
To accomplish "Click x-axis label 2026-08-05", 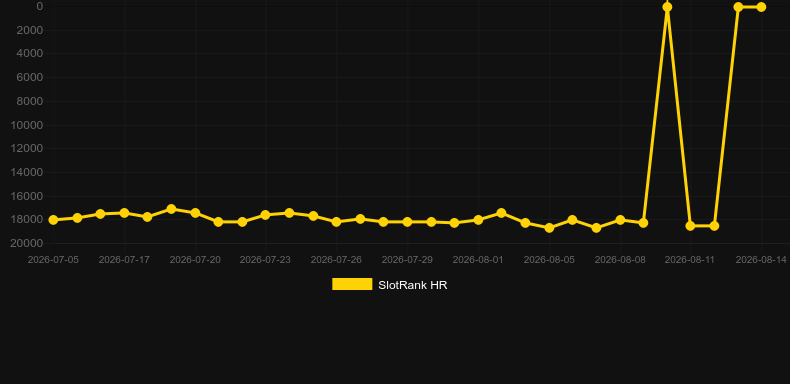I will tap(549, 260).
